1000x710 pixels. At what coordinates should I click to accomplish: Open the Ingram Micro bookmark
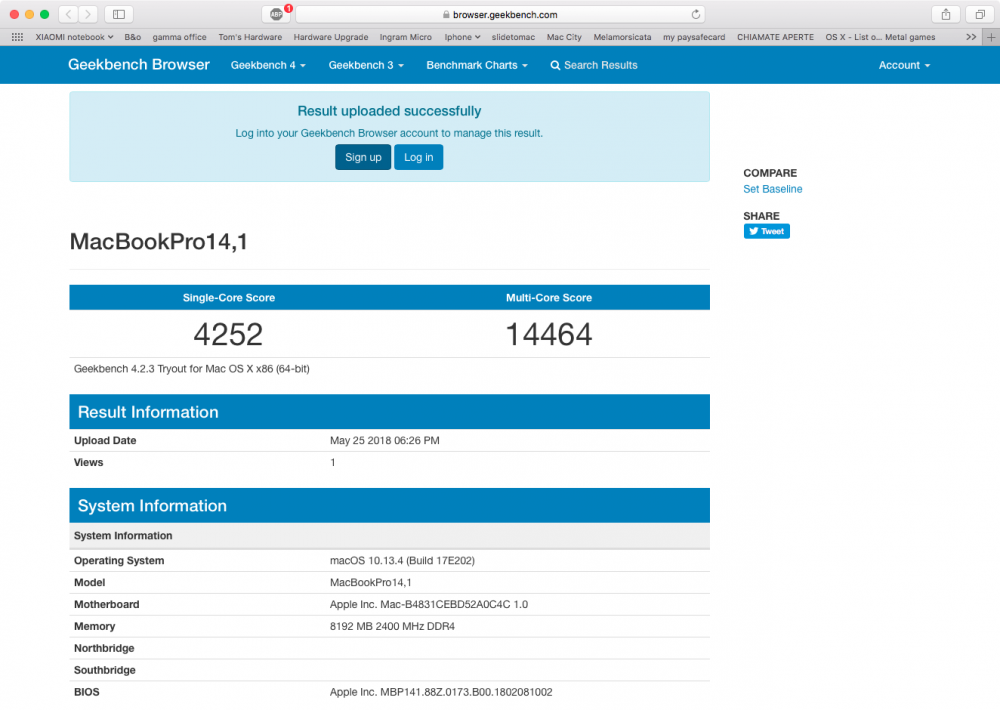pos(406,37)
